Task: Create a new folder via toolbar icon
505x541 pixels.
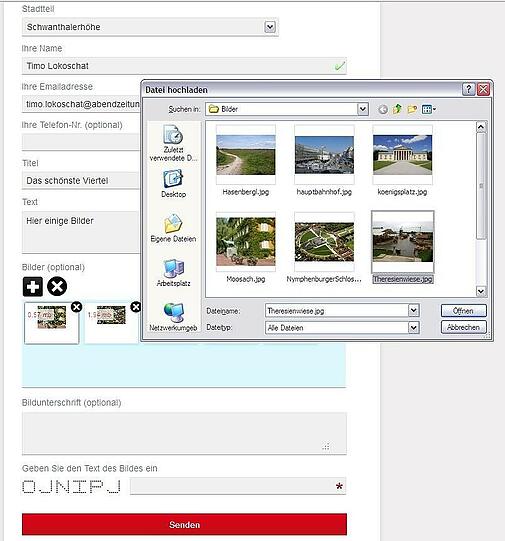Action: point(412,109)
